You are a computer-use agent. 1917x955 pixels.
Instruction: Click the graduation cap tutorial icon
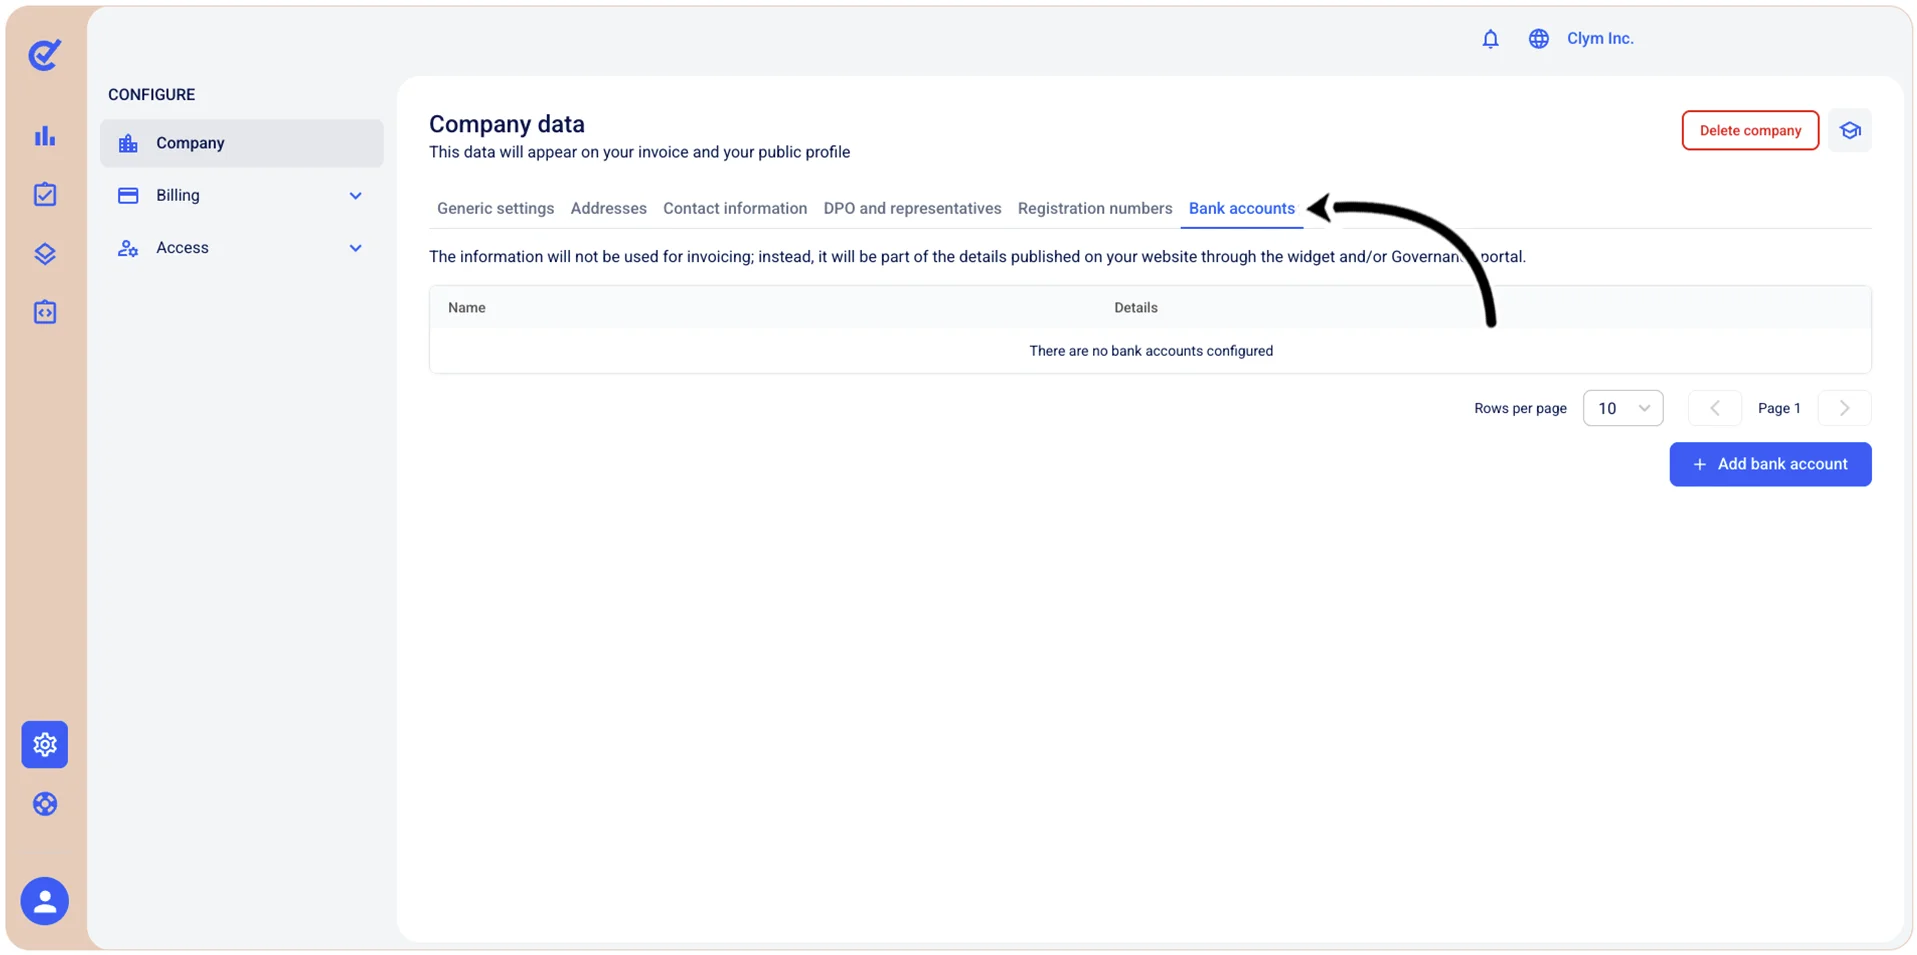(1850, 131)
